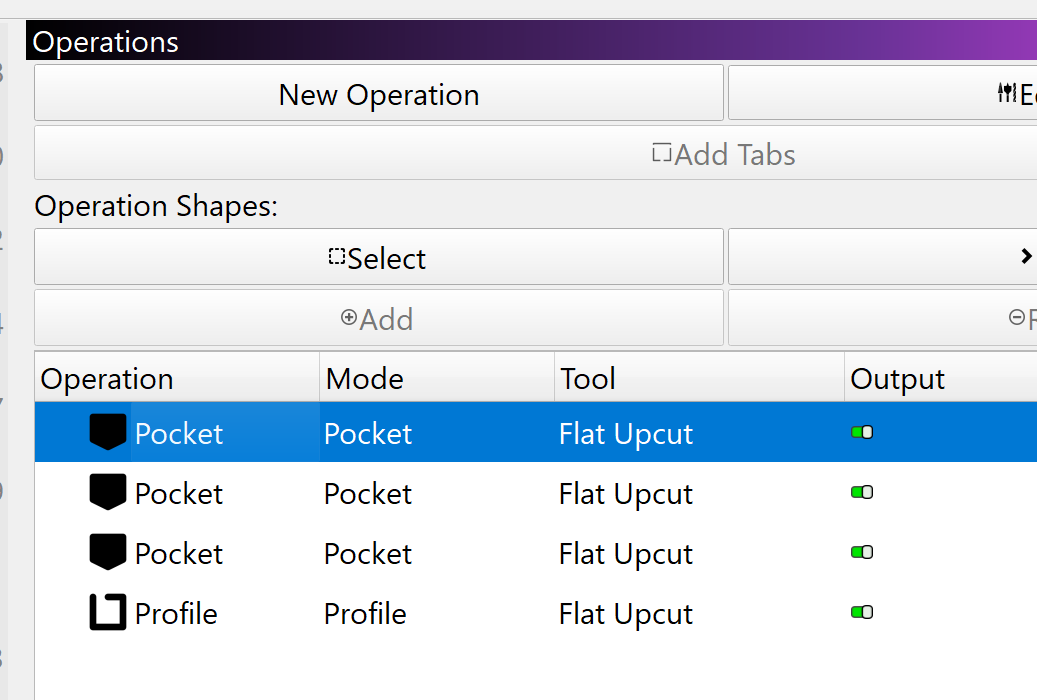Click the third Pocket operation's shape icon
Image resolution: width=1037 pixels, height=700 pixels.
pos(108,552)
